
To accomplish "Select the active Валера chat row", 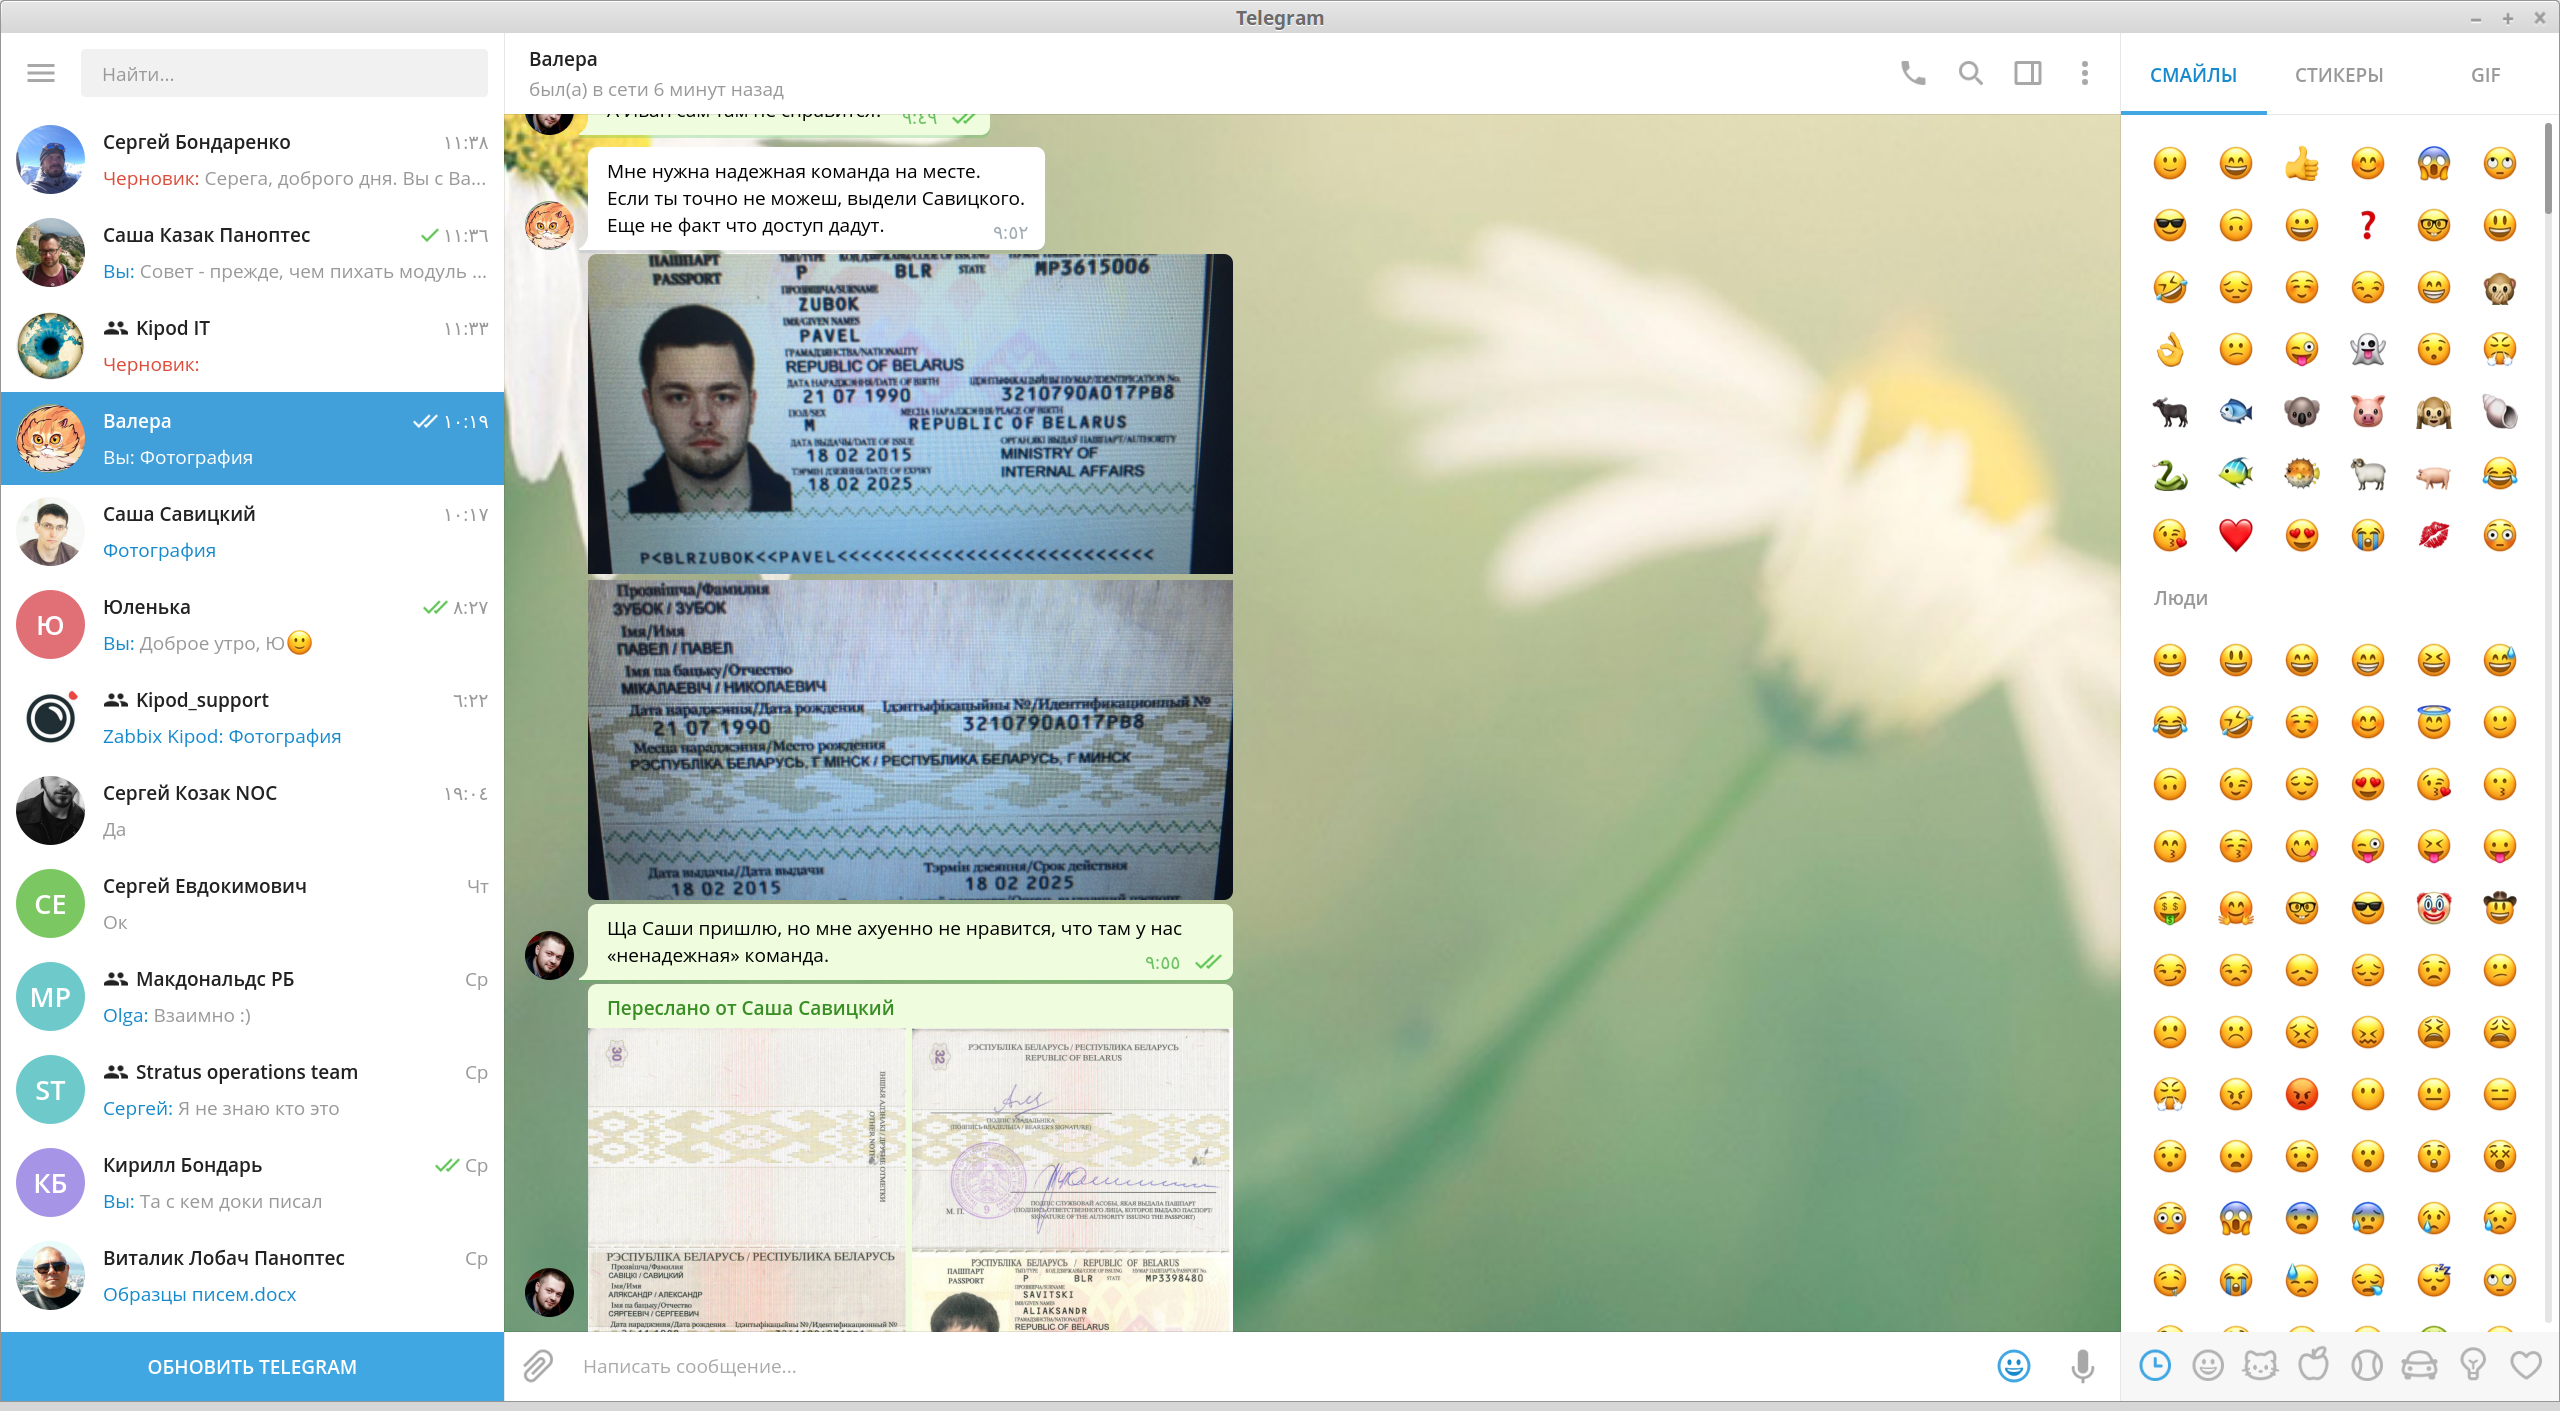I will [x=252, y=439].
